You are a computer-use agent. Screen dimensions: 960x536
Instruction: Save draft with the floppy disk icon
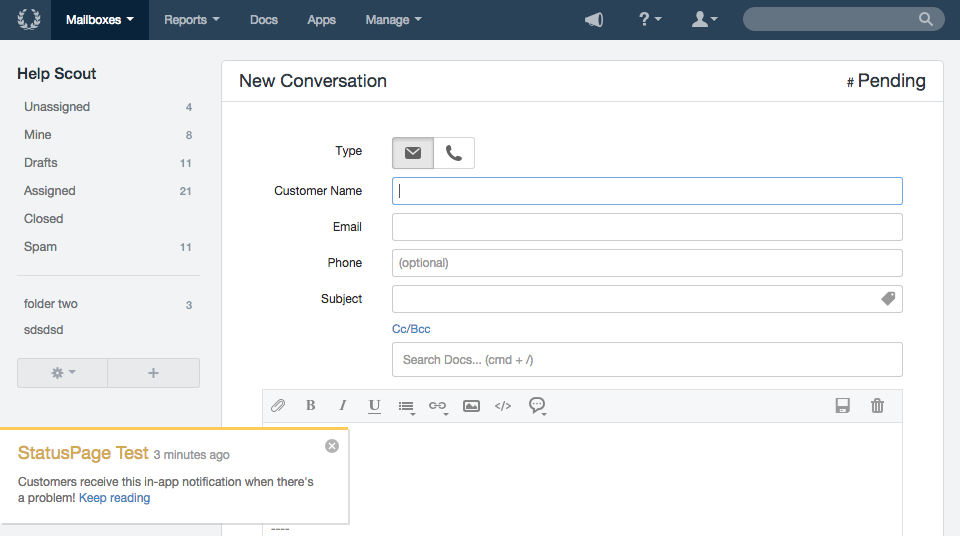842,406
